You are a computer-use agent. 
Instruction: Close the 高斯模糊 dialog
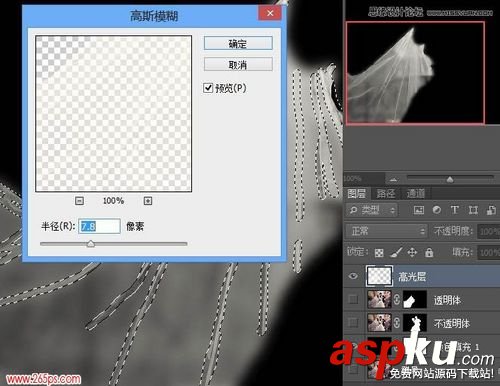(x=270, y=13)
